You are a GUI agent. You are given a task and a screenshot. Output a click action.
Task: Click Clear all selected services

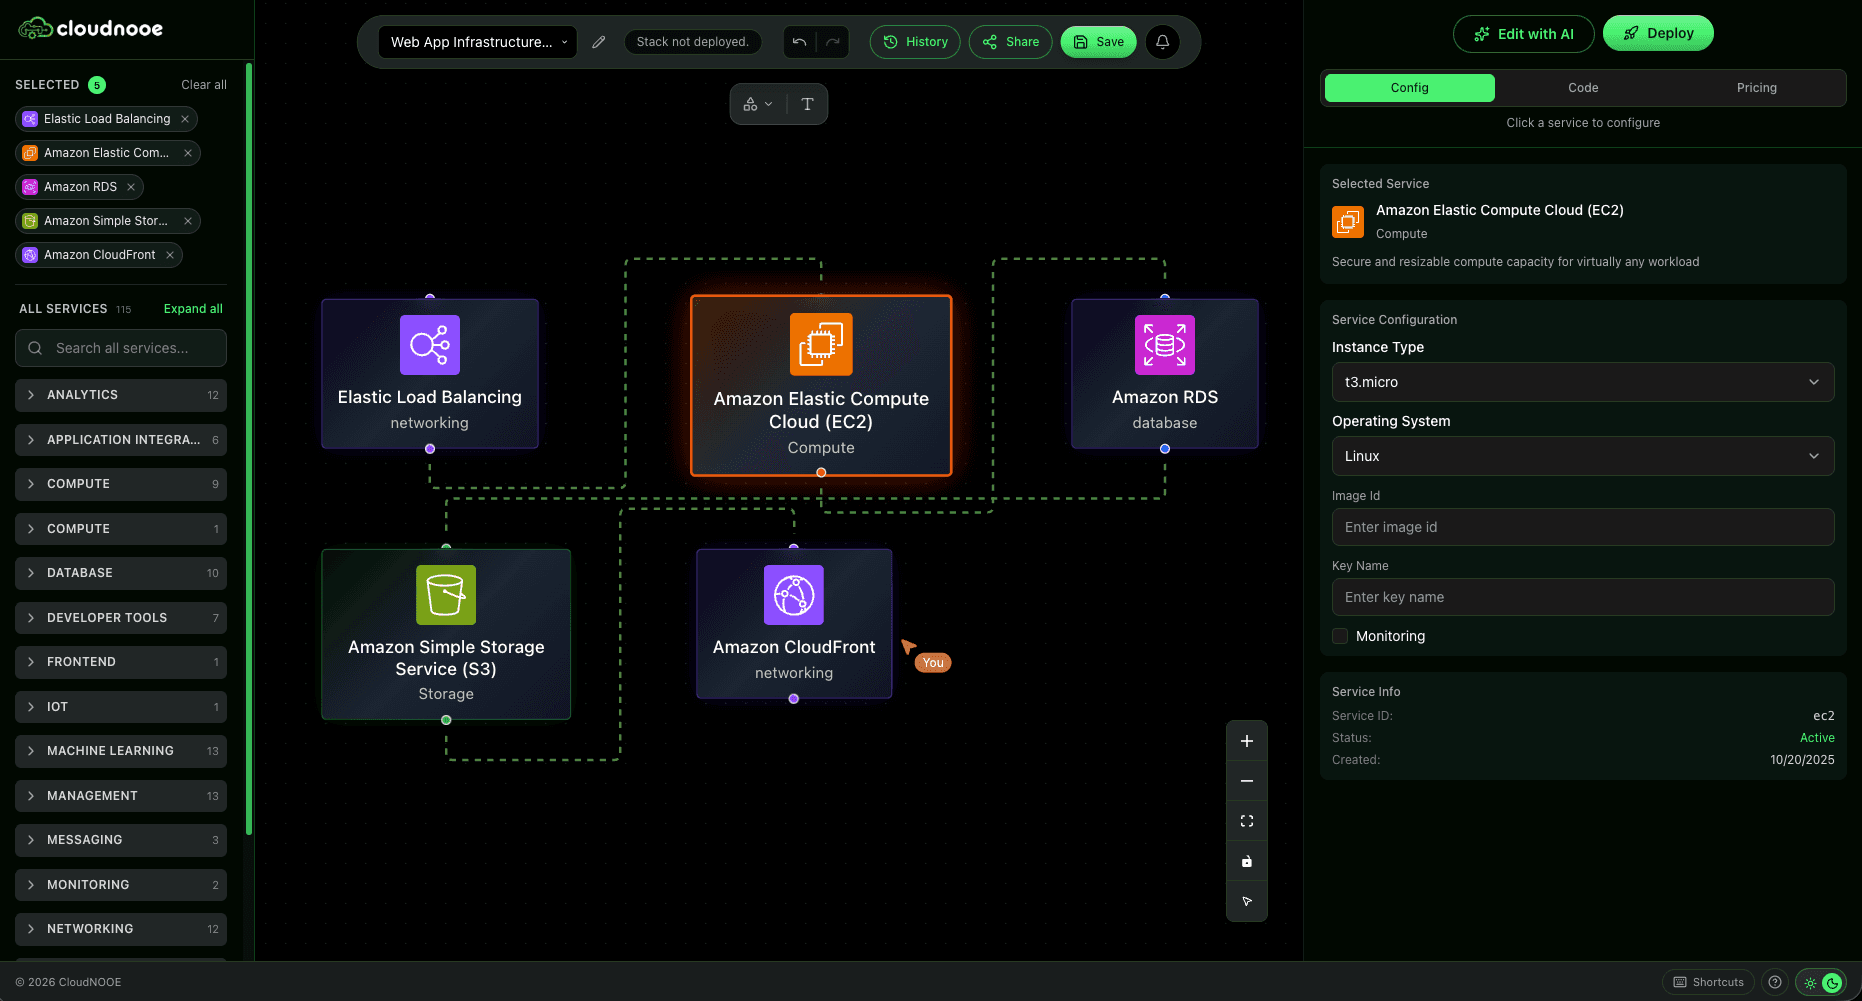[204, 85]
